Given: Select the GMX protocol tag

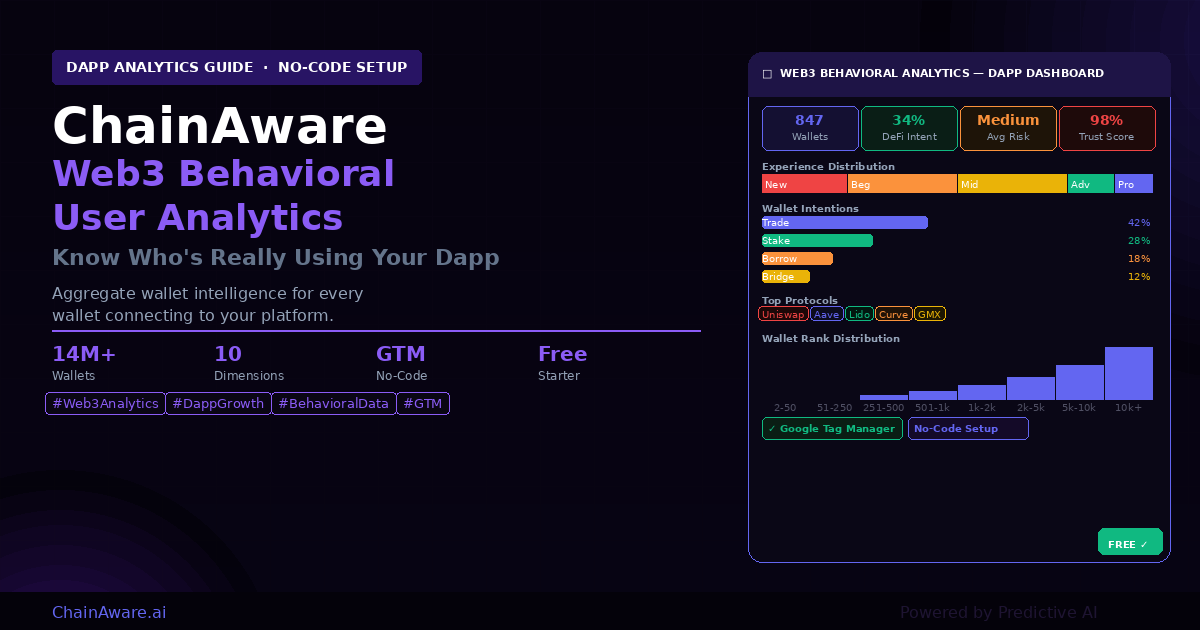Looking at the screenshot, I should [x=930, y=314].
